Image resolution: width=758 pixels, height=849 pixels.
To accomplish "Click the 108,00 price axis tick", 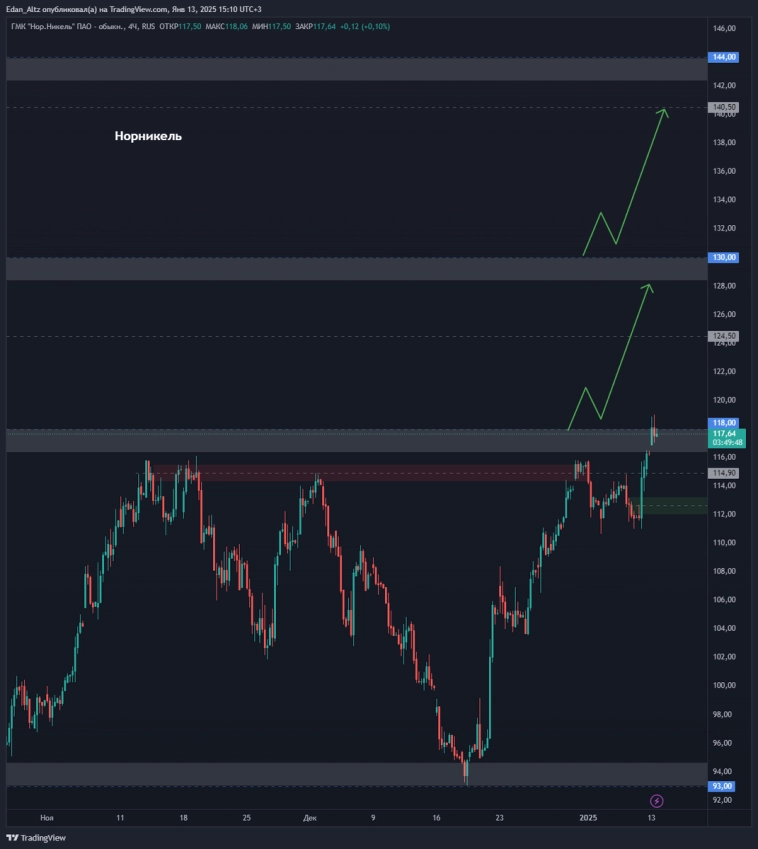I will pyautogui.click(x=724, y=571).
